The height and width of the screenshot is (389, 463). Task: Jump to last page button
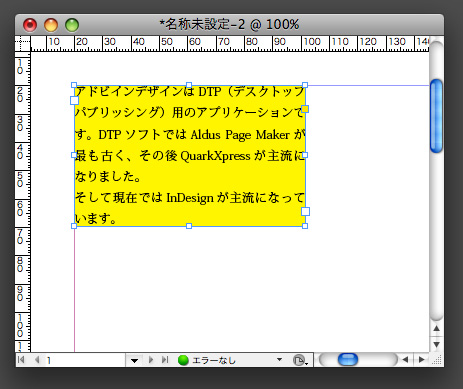pyautogui.click(x=165, y=360)
